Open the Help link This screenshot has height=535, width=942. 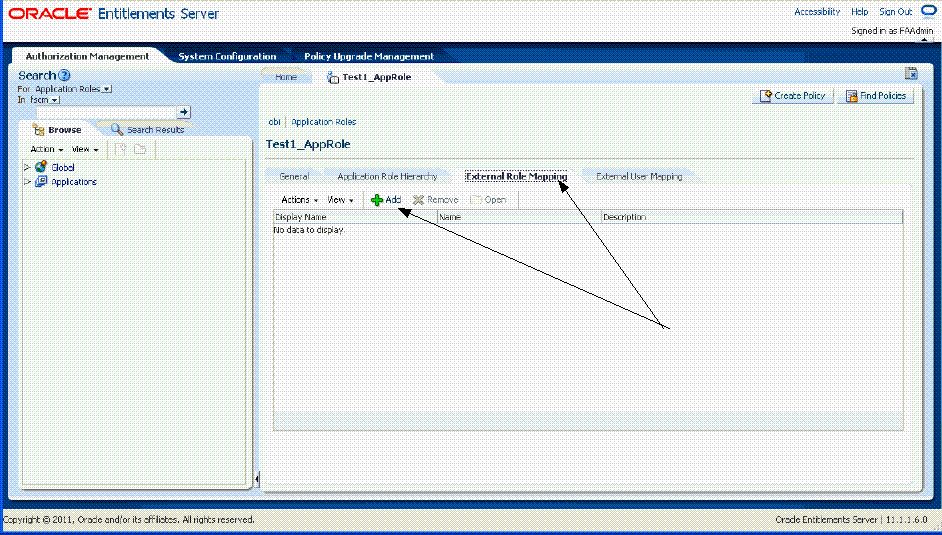click(860, 11)
